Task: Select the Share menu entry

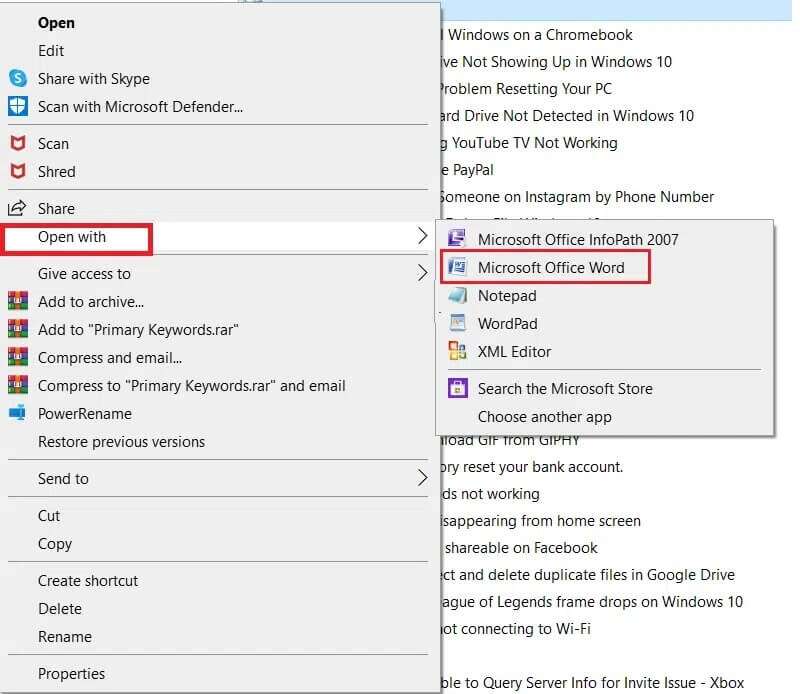Action: pyautogui.click(x=218, y=208)
